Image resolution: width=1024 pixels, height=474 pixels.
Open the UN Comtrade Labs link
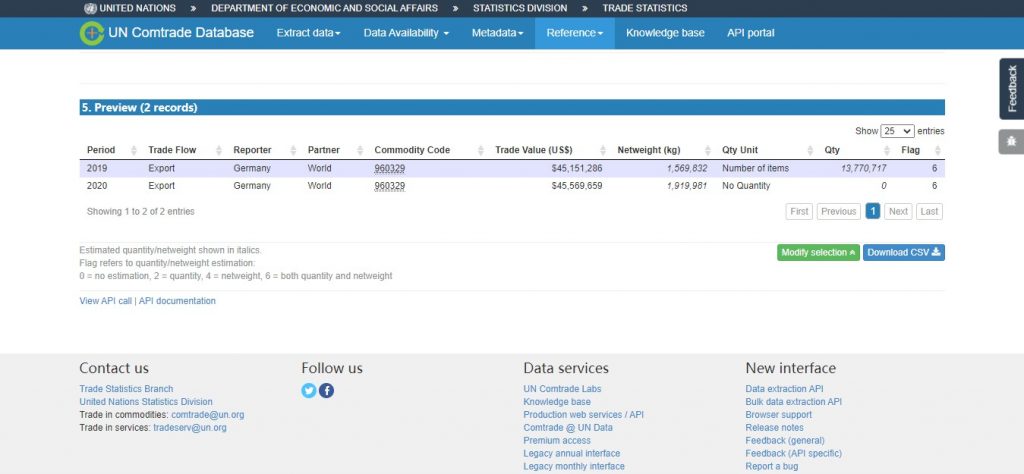pos(562,389)
